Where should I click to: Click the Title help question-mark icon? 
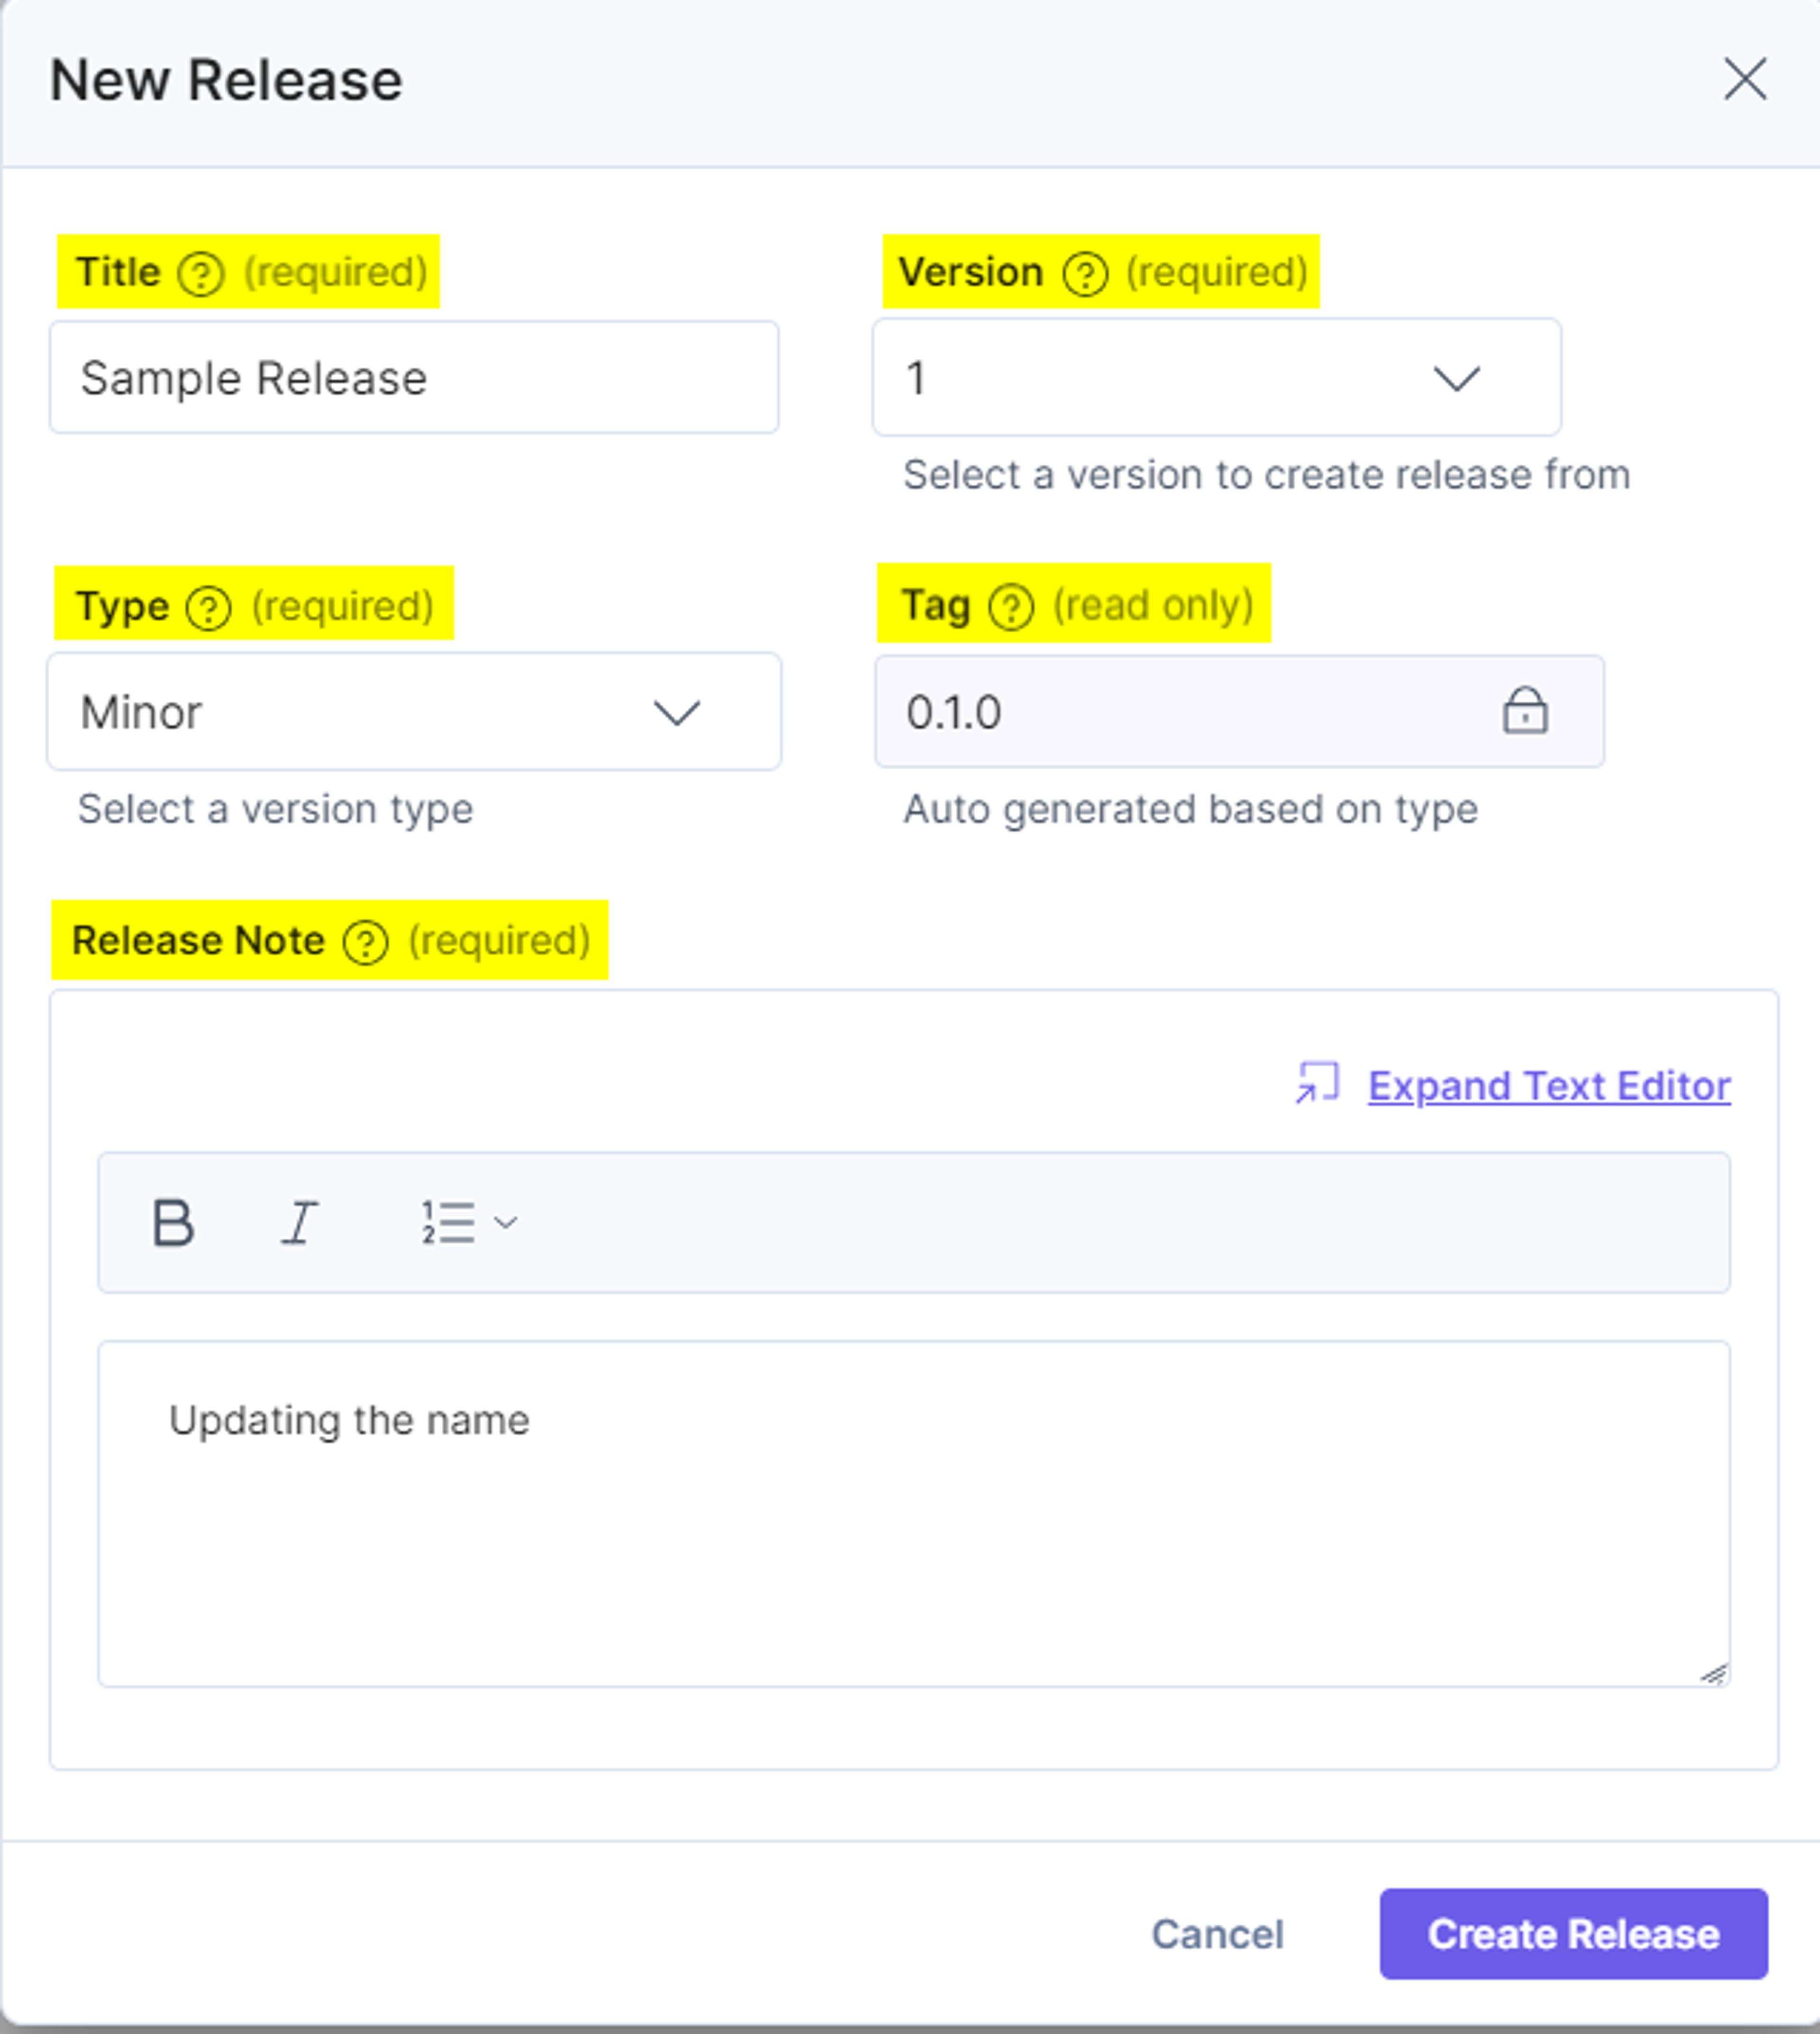[201, 273]
